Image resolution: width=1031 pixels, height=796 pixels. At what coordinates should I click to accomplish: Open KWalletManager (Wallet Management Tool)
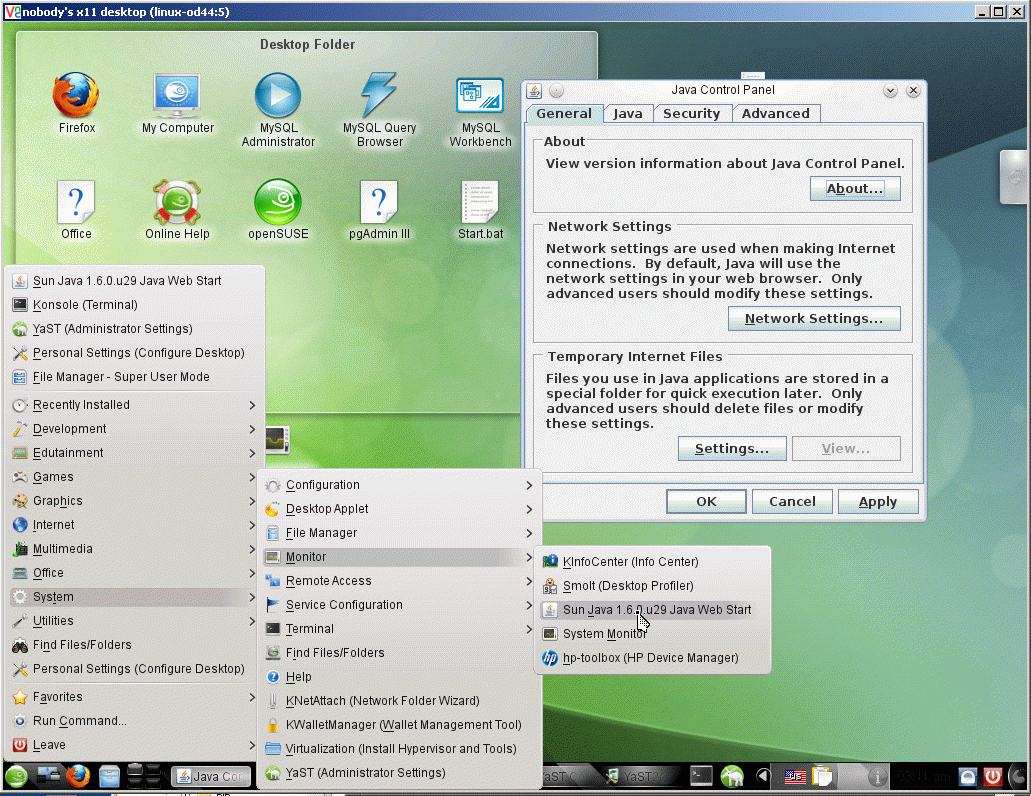[399, 725]
